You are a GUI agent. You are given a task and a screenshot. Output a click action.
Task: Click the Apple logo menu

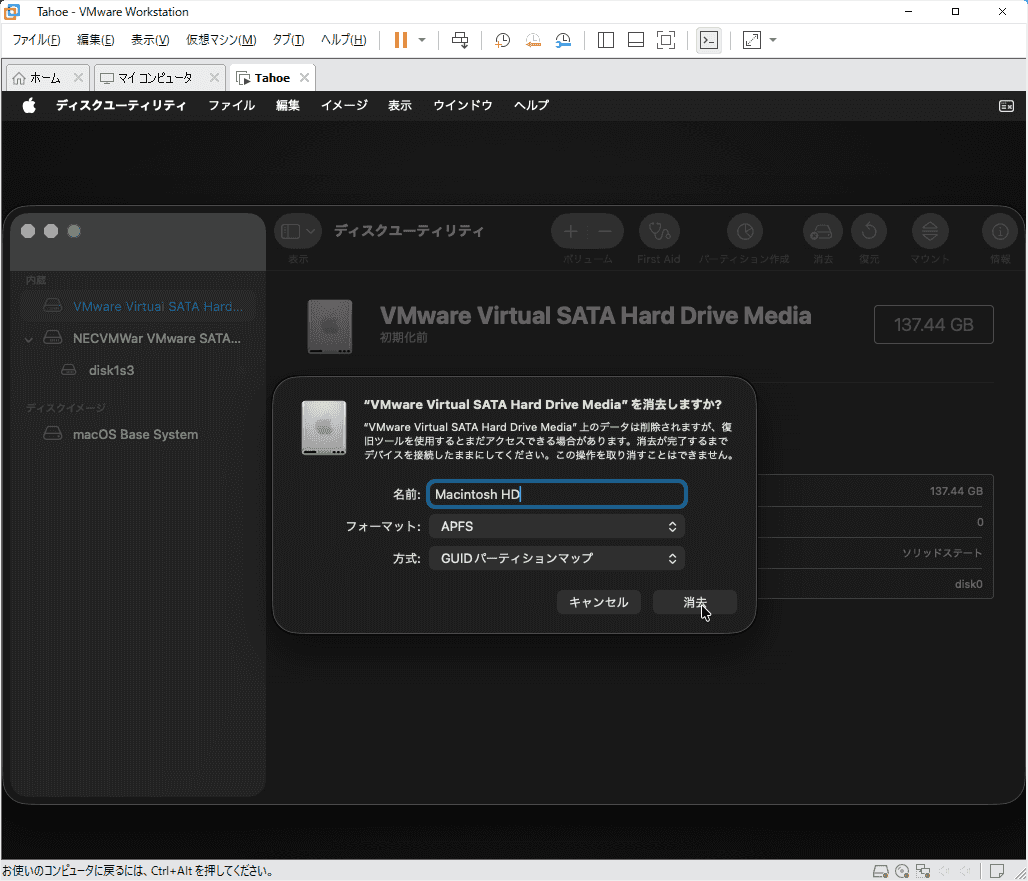pos(29,105)
